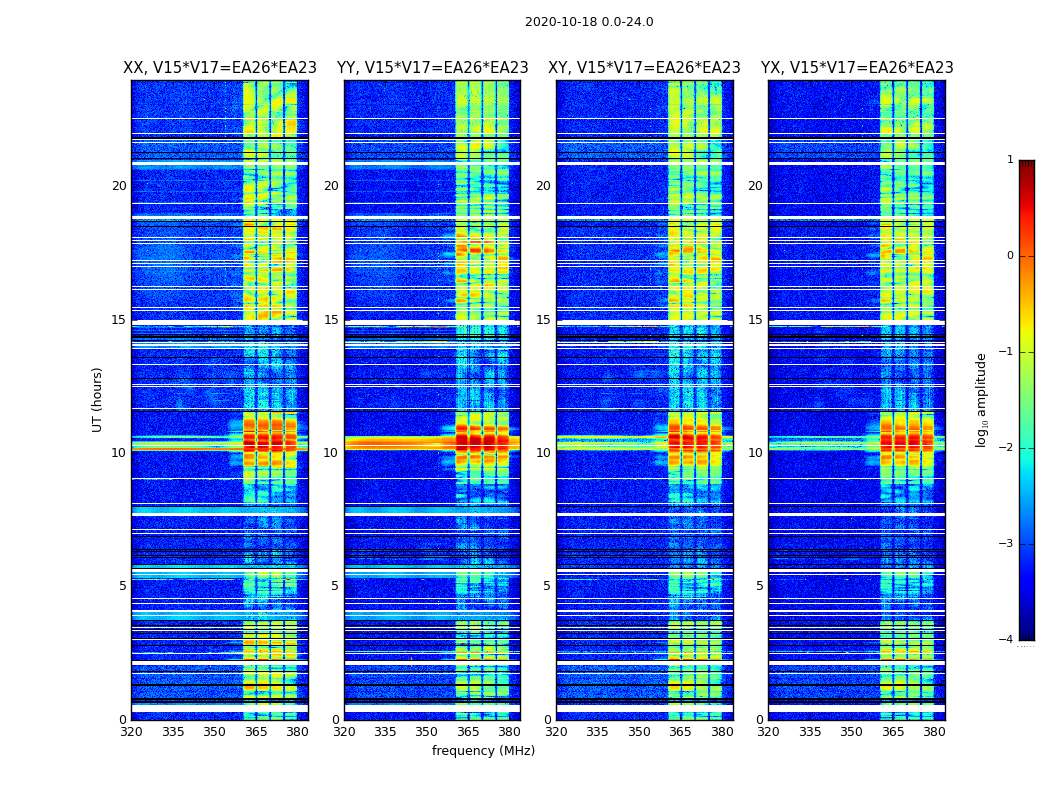
Task: Click the XX, V15*V17=EA26*EA23 panel title
Action: coord(220,68)
